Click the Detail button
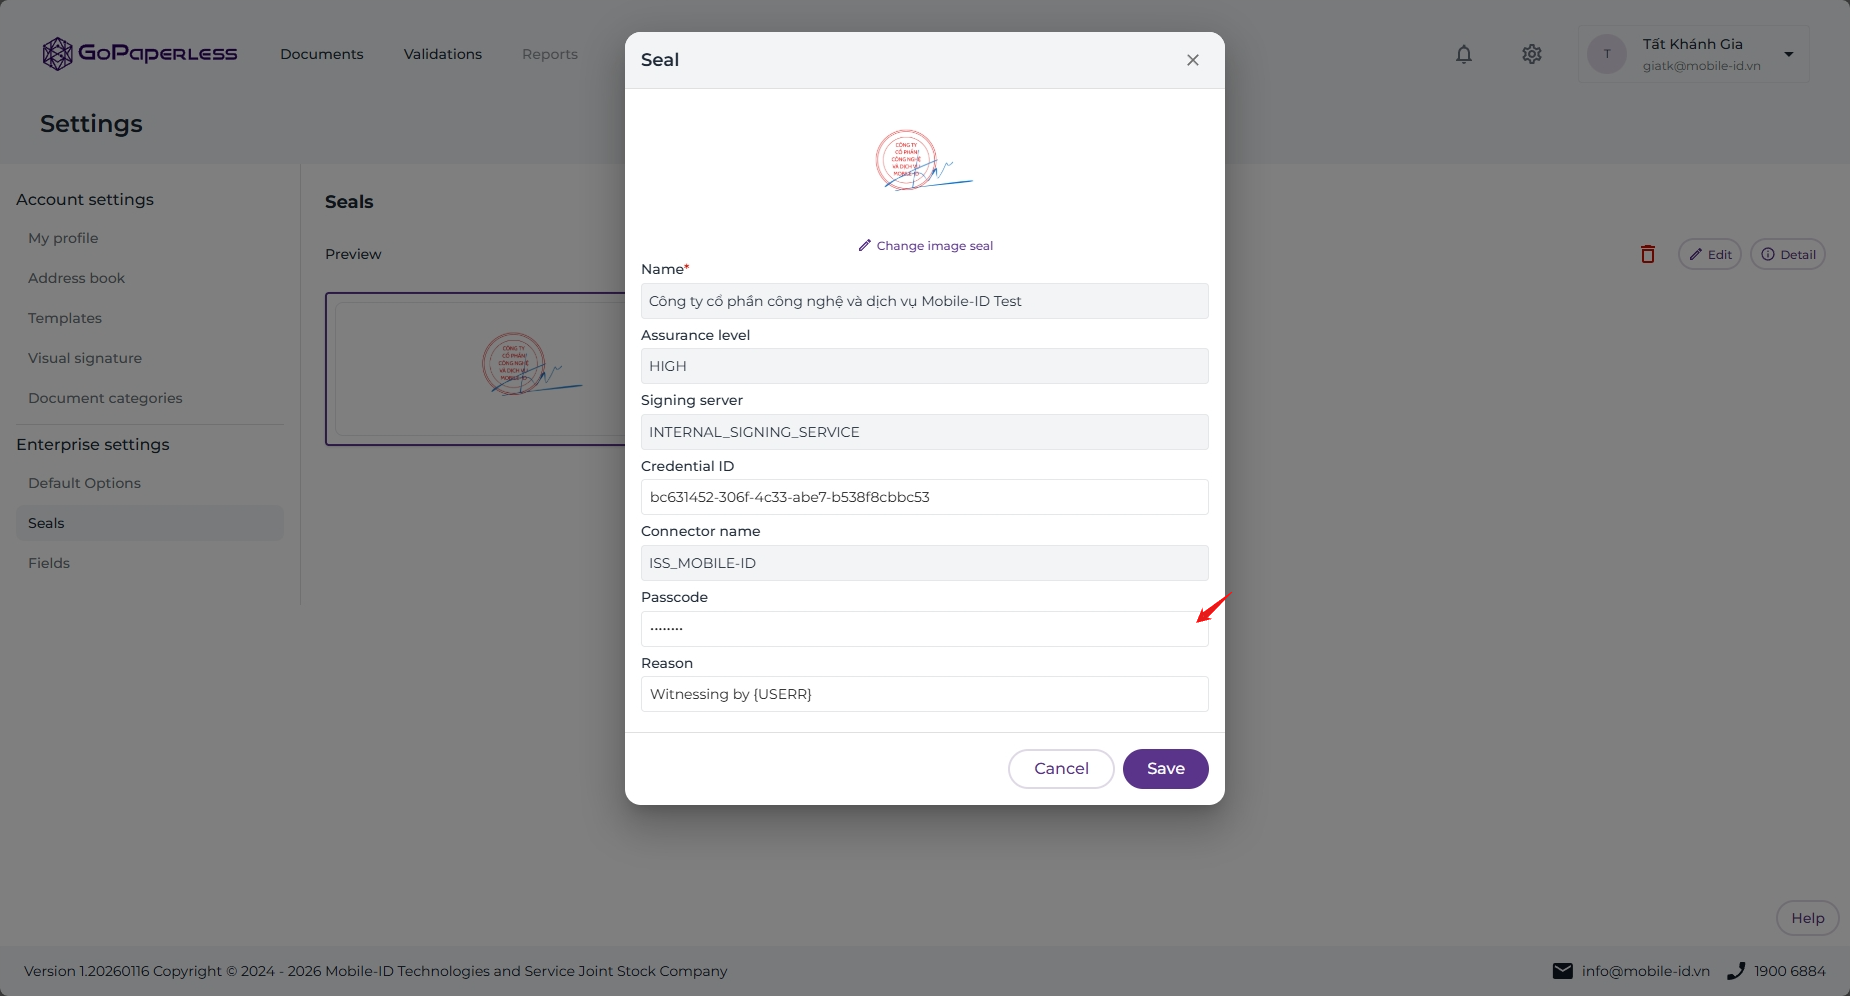Image resolution: width=1850 pixels, height=996 pixels. click(1788, 254)
